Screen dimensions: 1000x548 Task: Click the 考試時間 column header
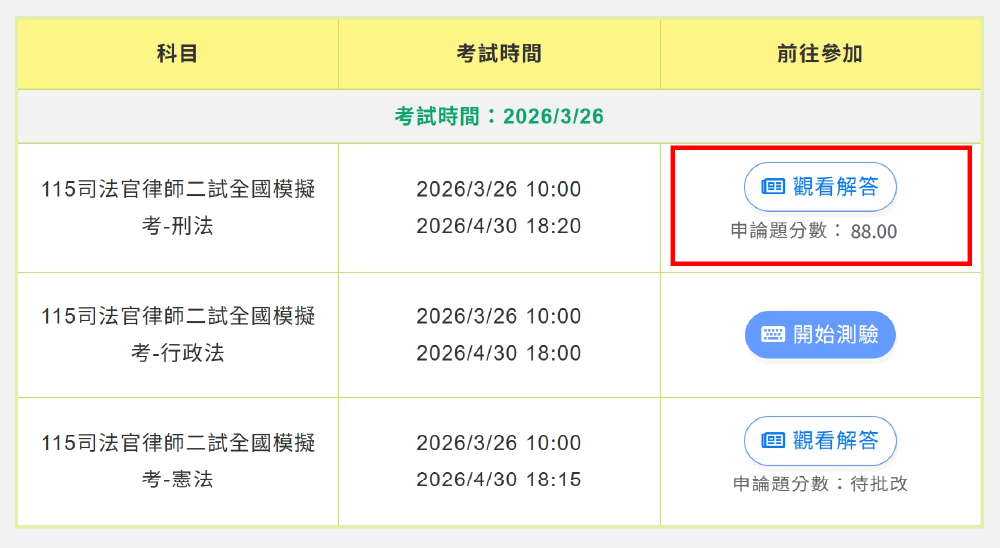pos(499,54)
